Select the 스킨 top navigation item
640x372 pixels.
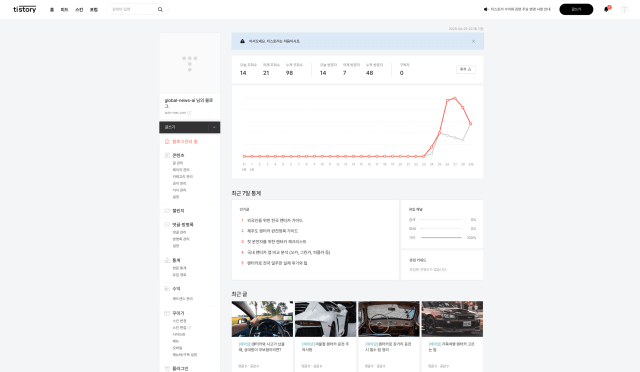79,10
